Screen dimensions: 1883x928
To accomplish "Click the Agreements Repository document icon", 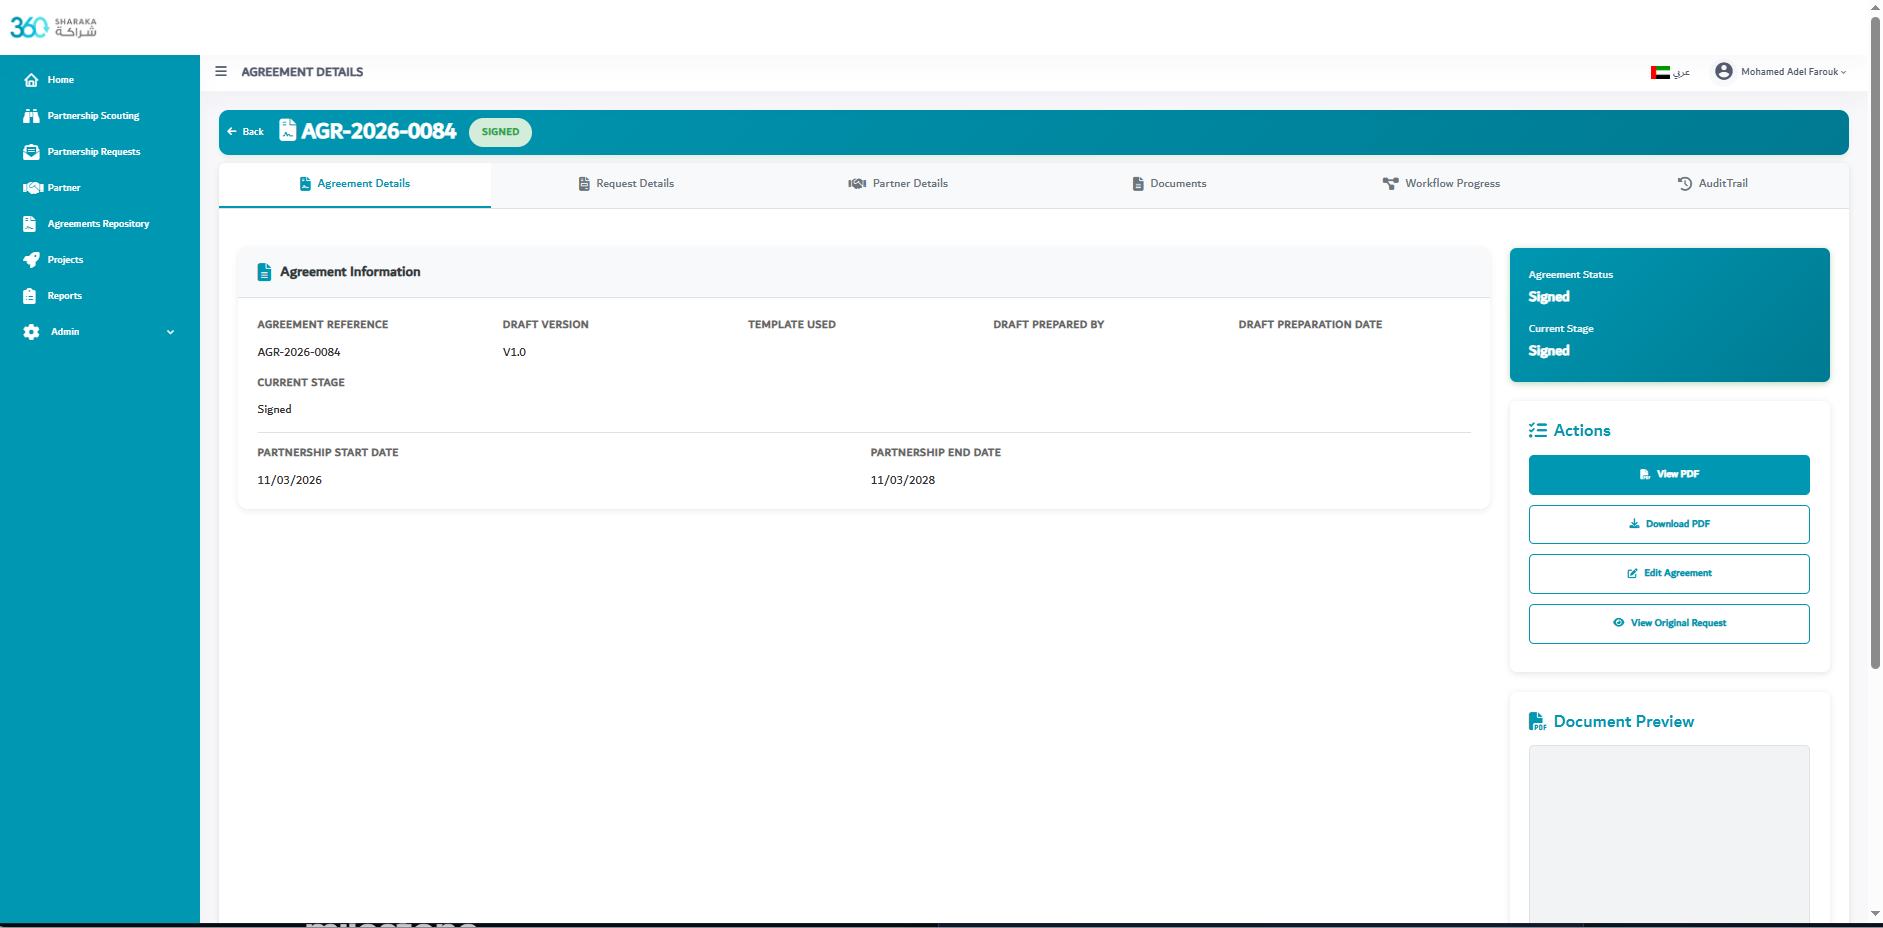I will [x=30, y=224].
